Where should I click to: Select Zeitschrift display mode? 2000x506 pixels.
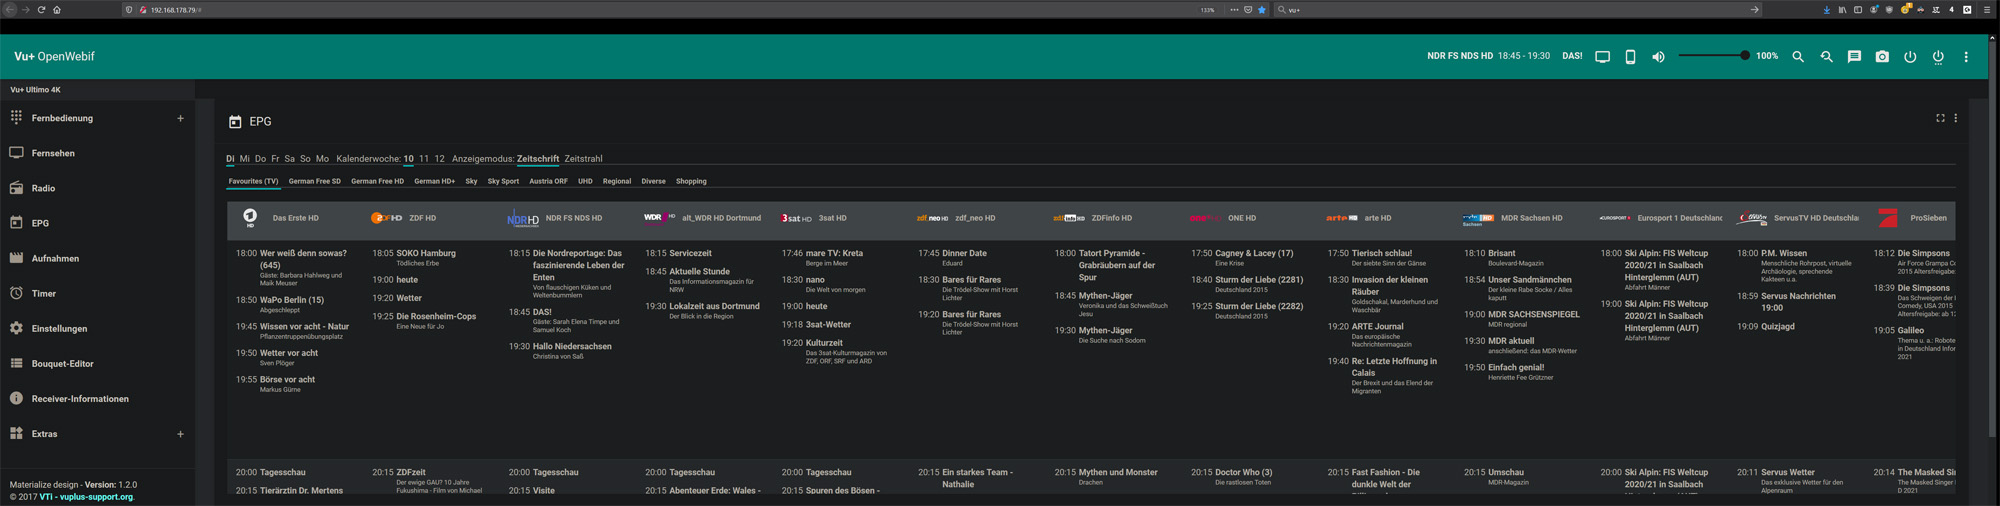538,159
